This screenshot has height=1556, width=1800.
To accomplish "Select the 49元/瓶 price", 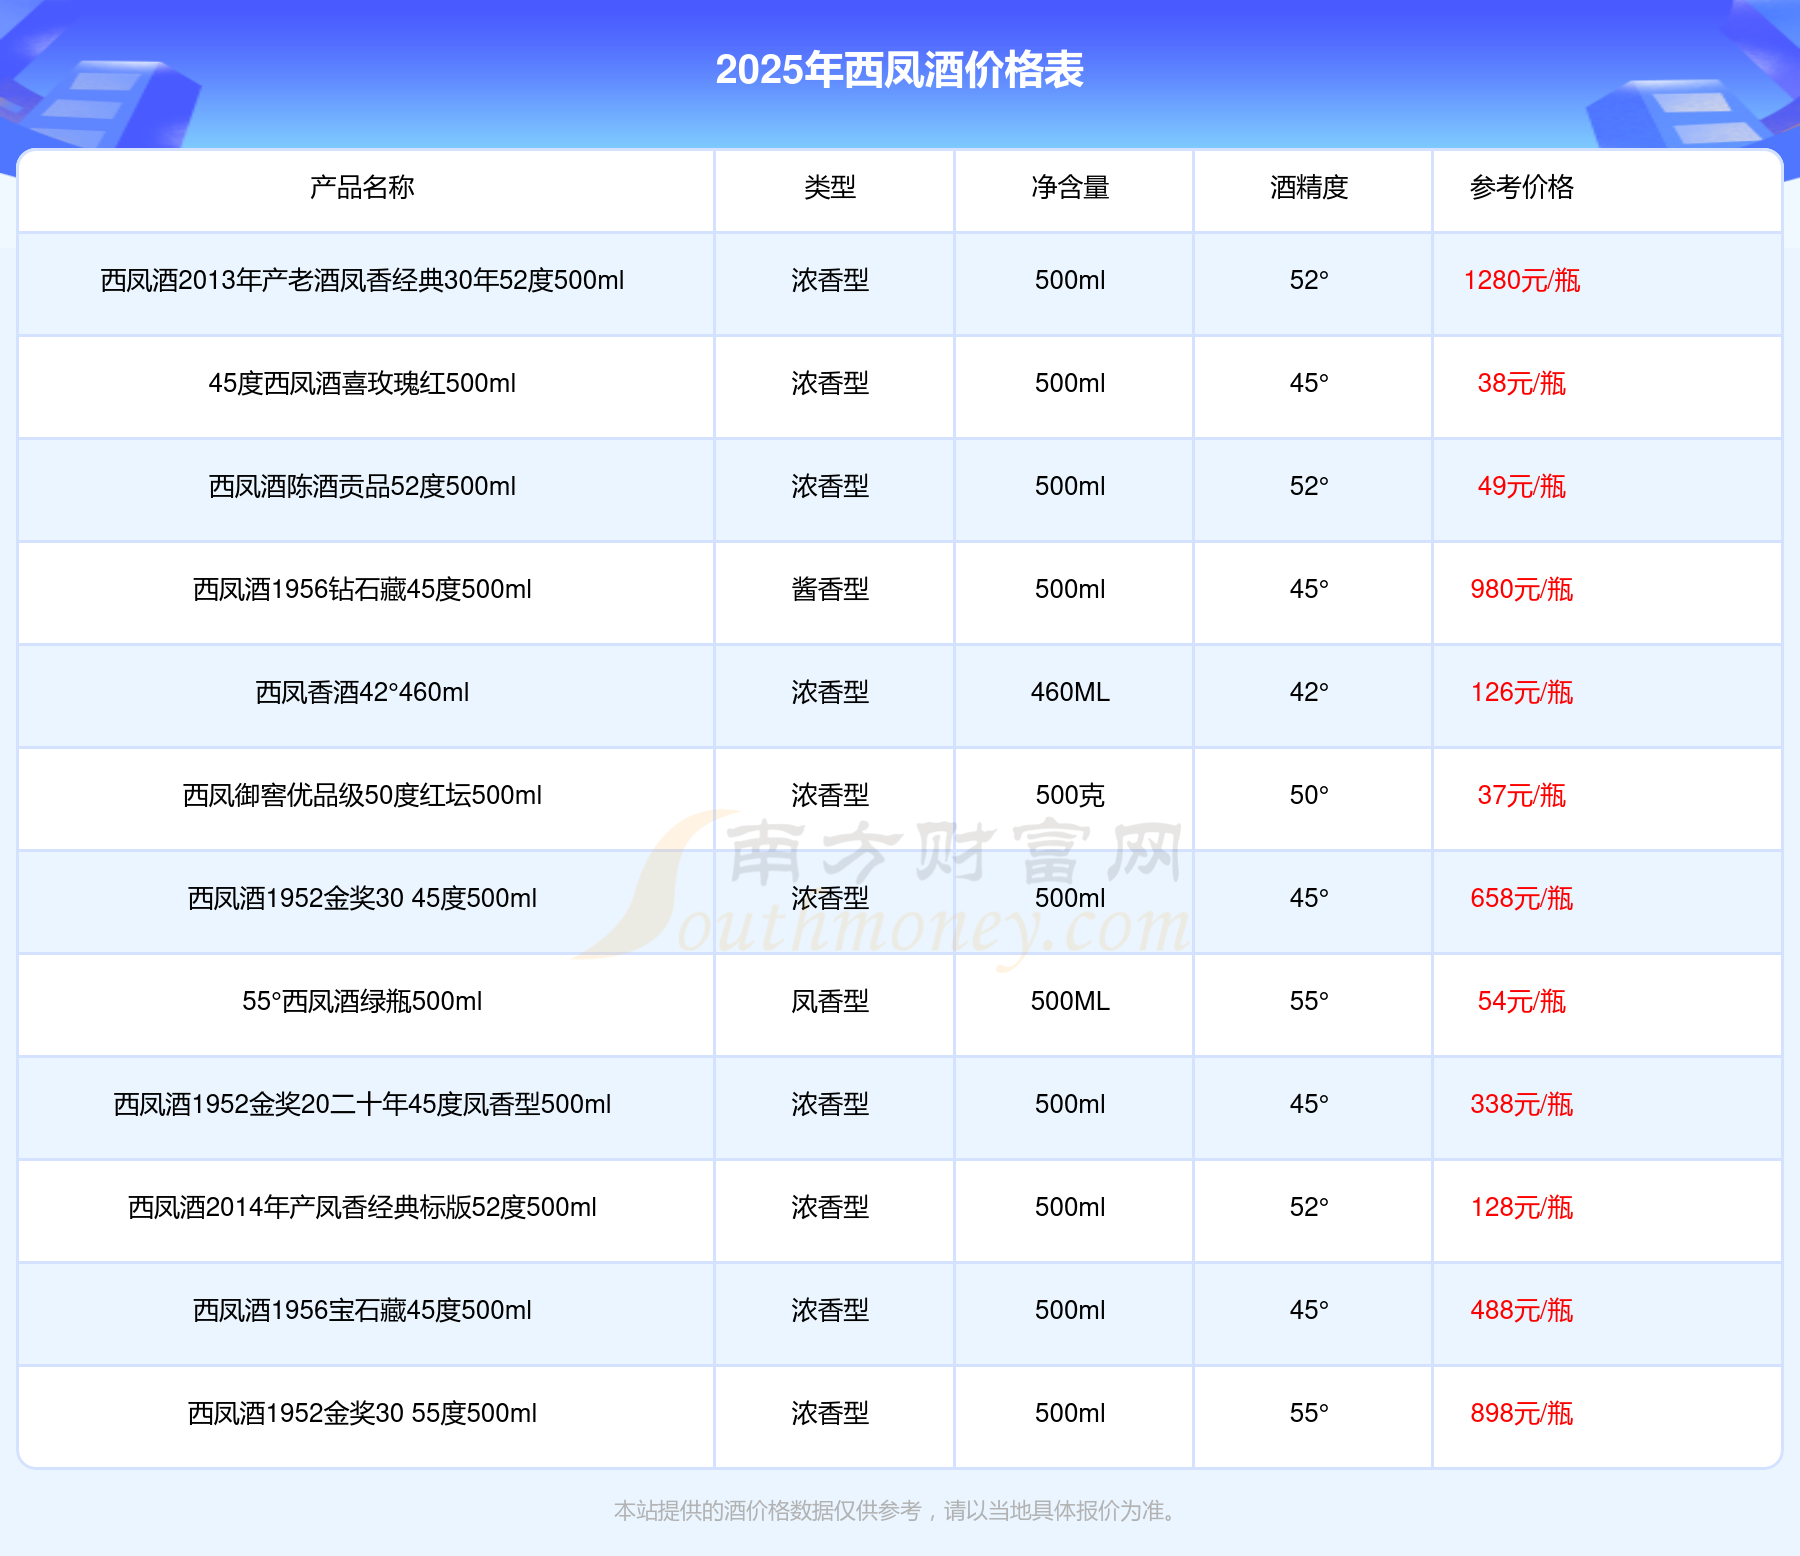I will coord(1522,486).
